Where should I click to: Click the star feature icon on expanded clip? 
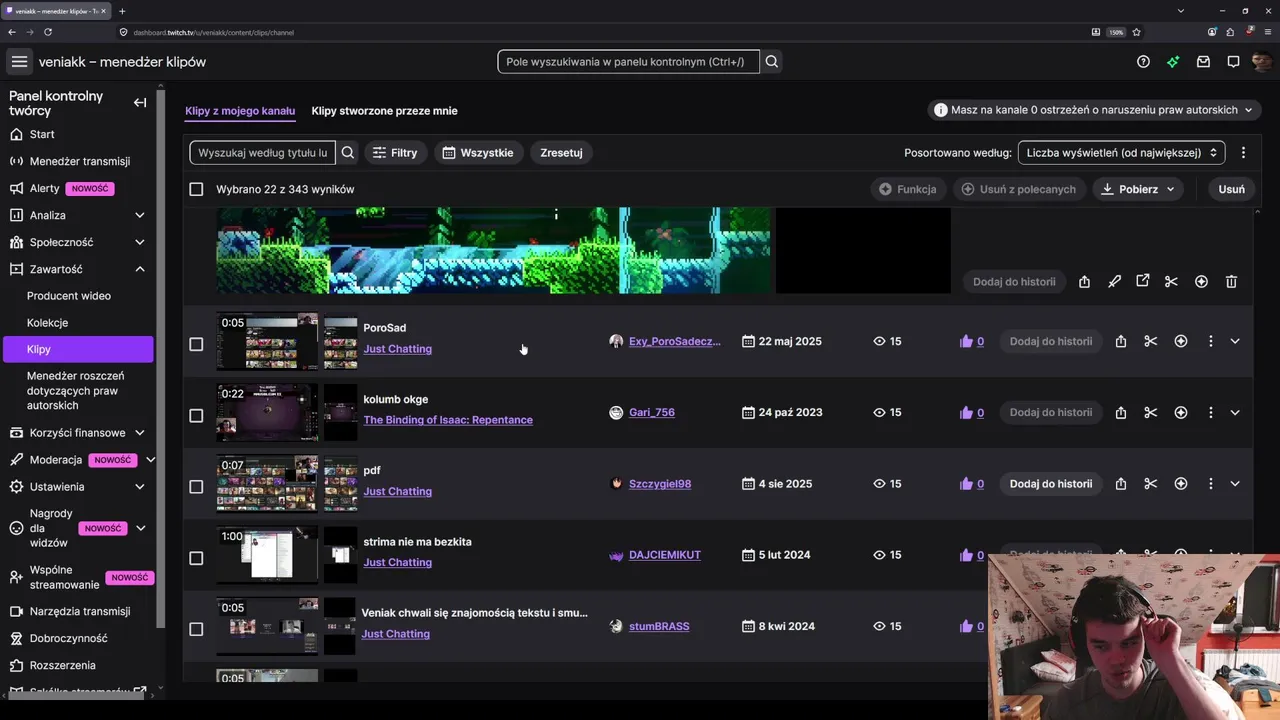point(1201,282)
